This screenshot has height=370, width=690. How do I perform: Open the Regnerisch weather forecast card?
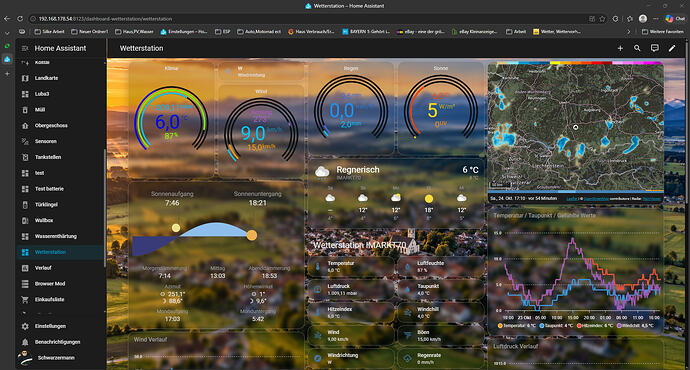(396, 192)
